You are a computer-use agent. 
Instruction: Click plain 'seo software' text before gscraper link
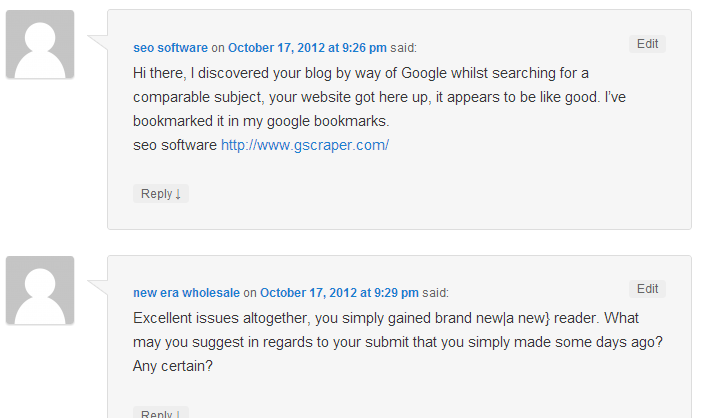(x=174, y=145)
